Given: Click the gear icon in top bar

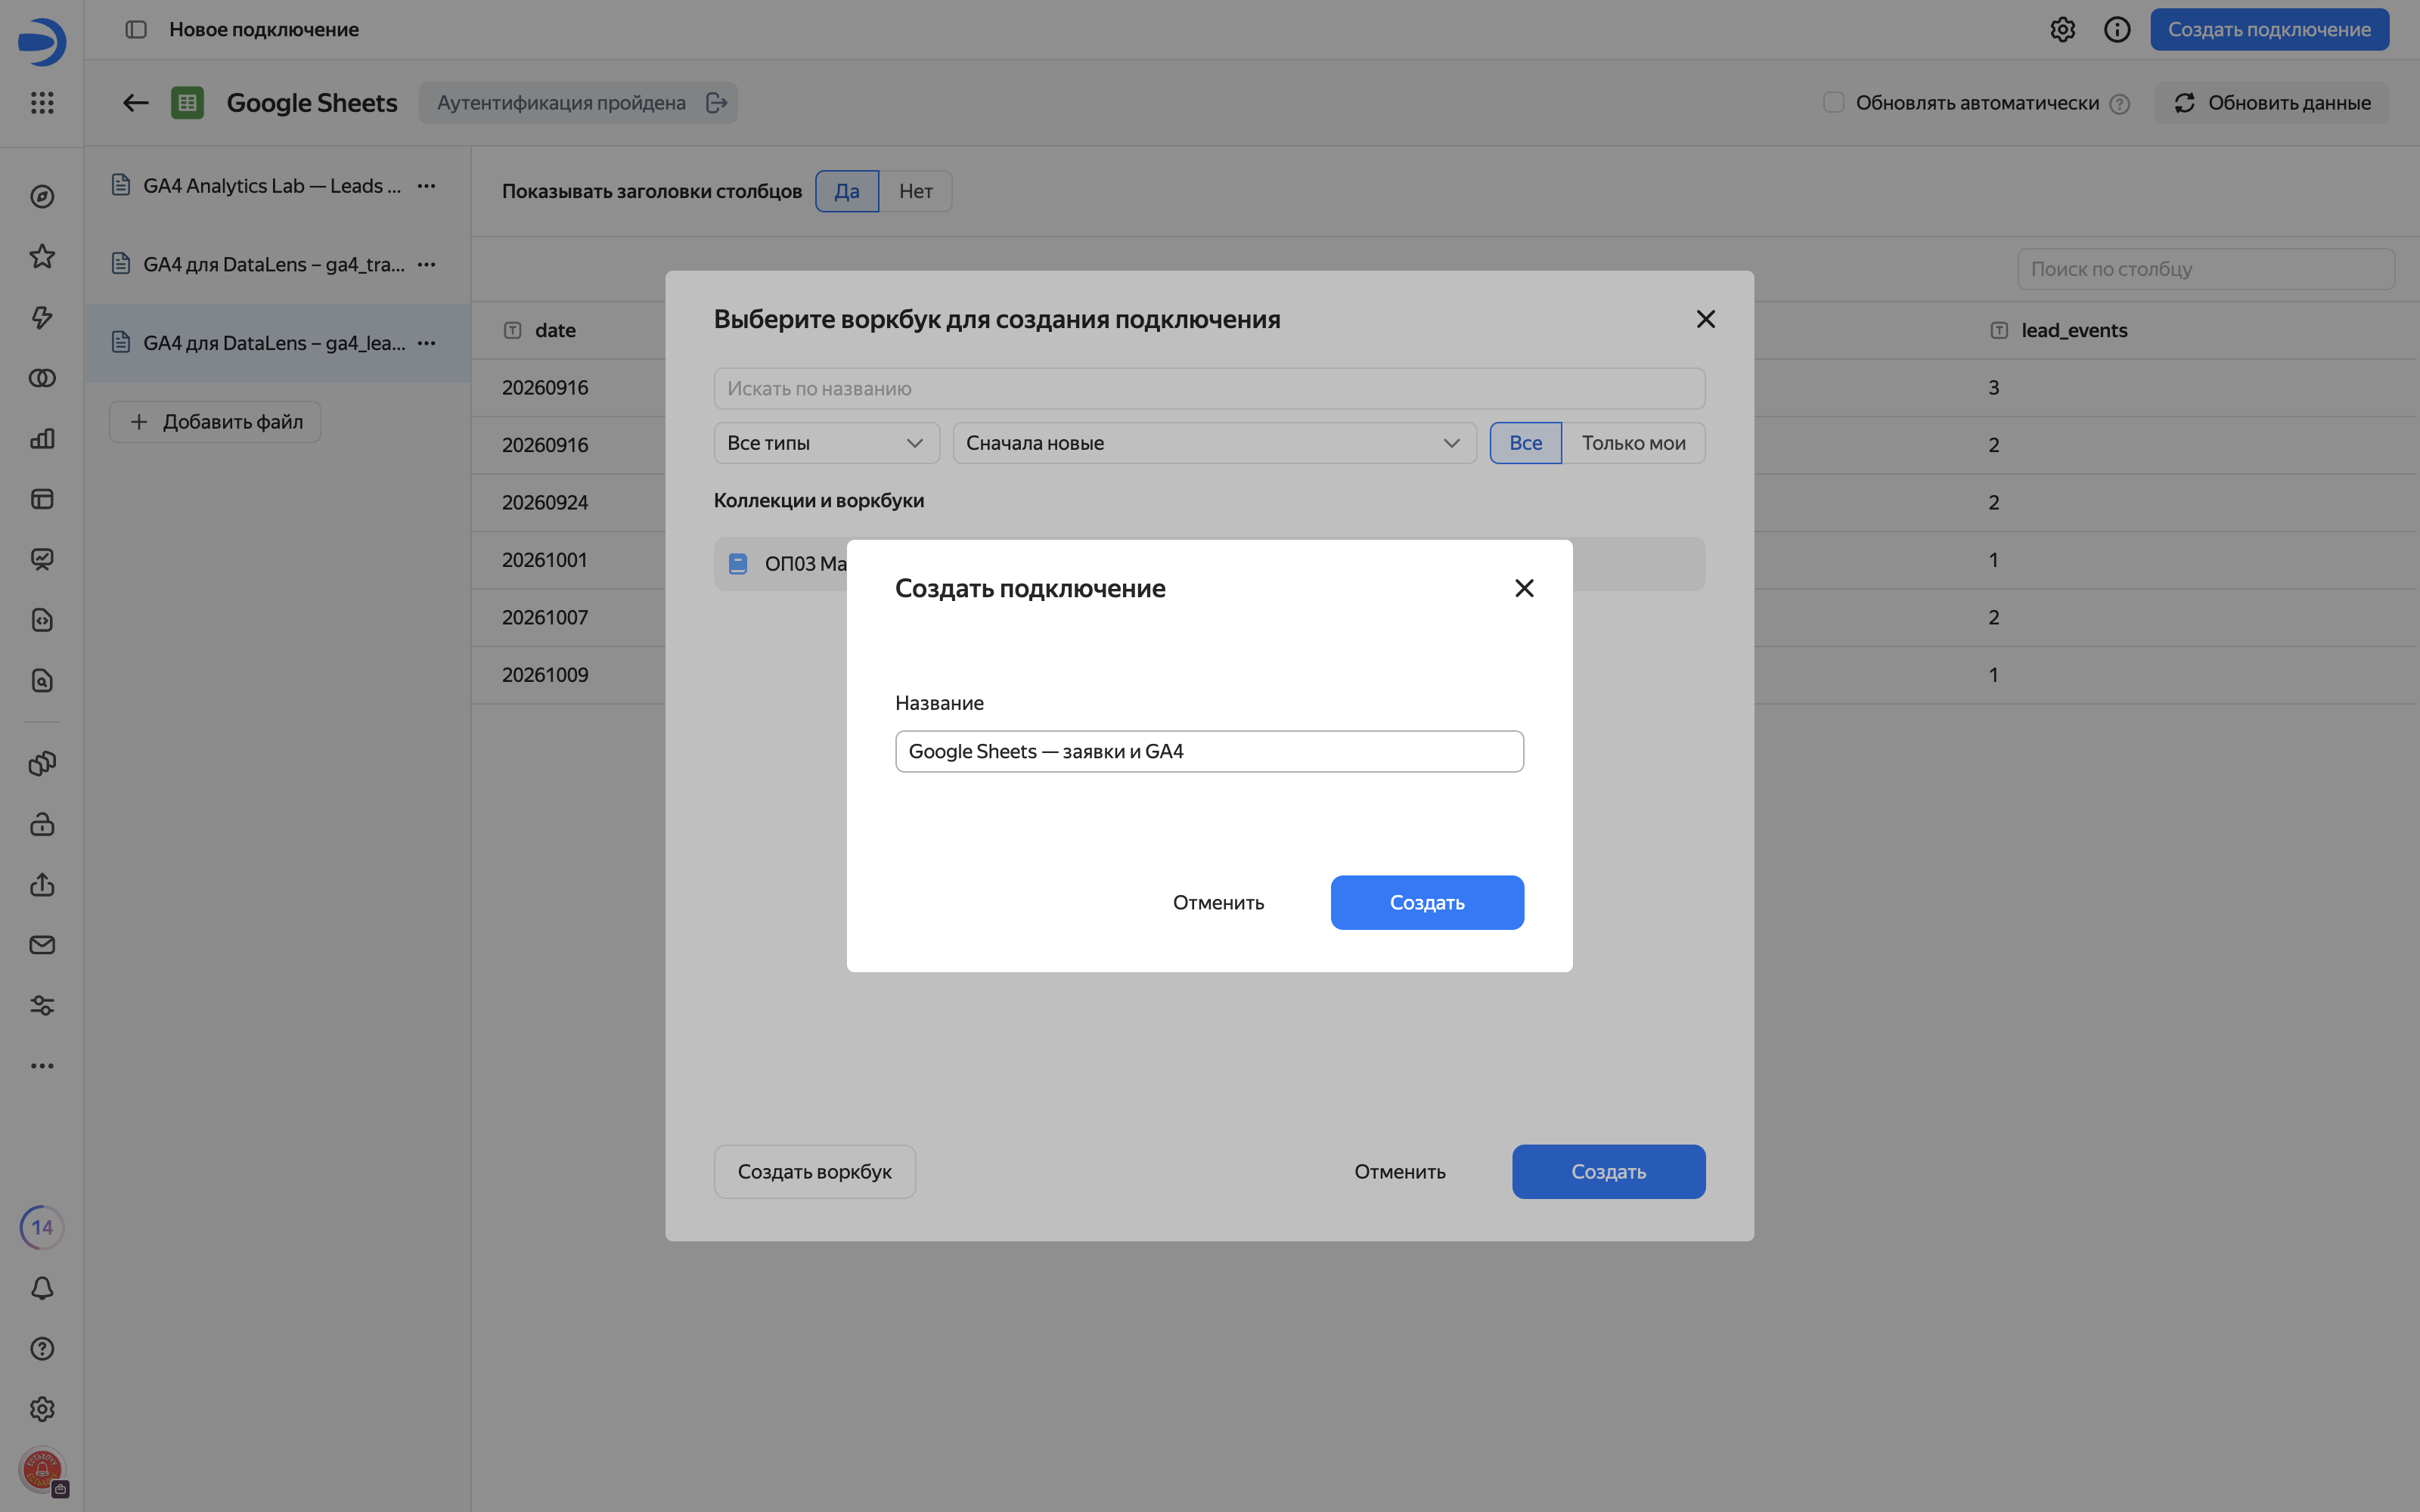Looking at the screenshot, I should click(x=2062, y=30).
